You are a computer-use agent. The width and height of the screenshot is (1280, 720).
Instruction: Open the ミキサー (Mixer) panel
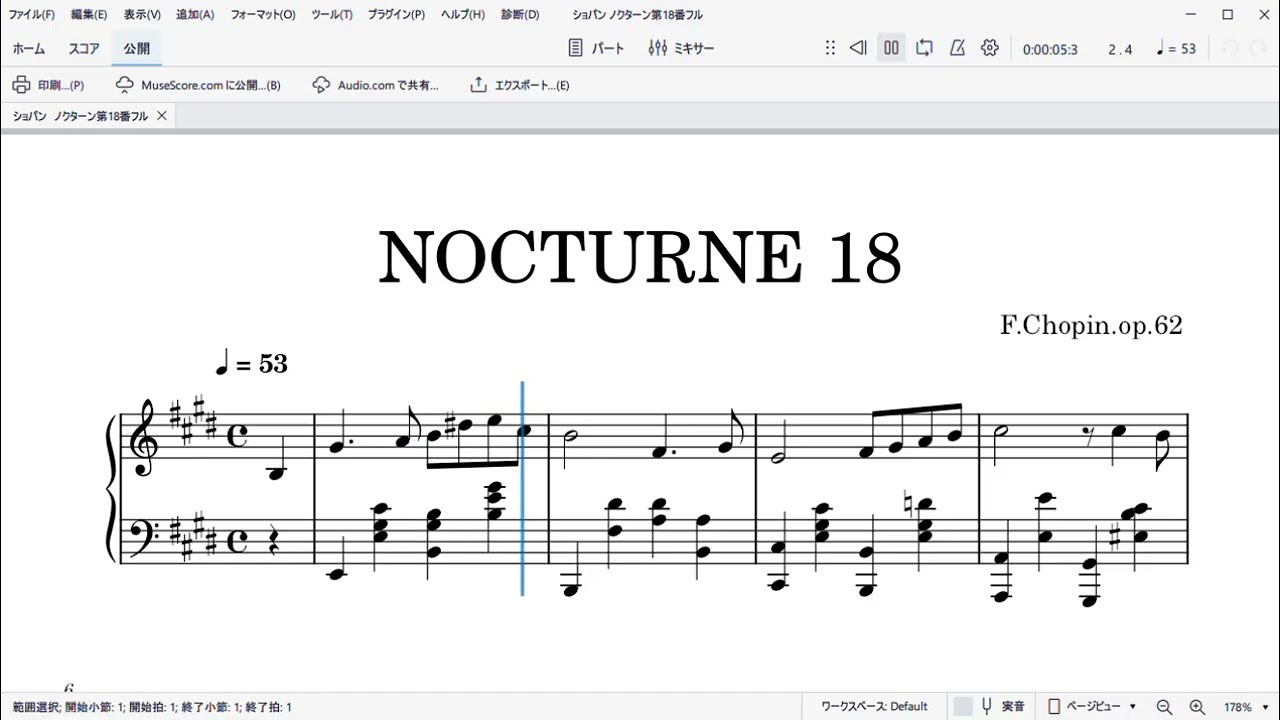point(681,48)
